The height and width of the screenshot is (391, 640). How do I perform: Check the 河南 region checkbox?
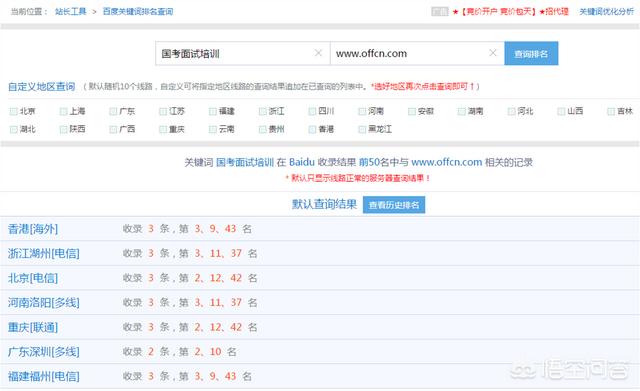coord(362,111)
